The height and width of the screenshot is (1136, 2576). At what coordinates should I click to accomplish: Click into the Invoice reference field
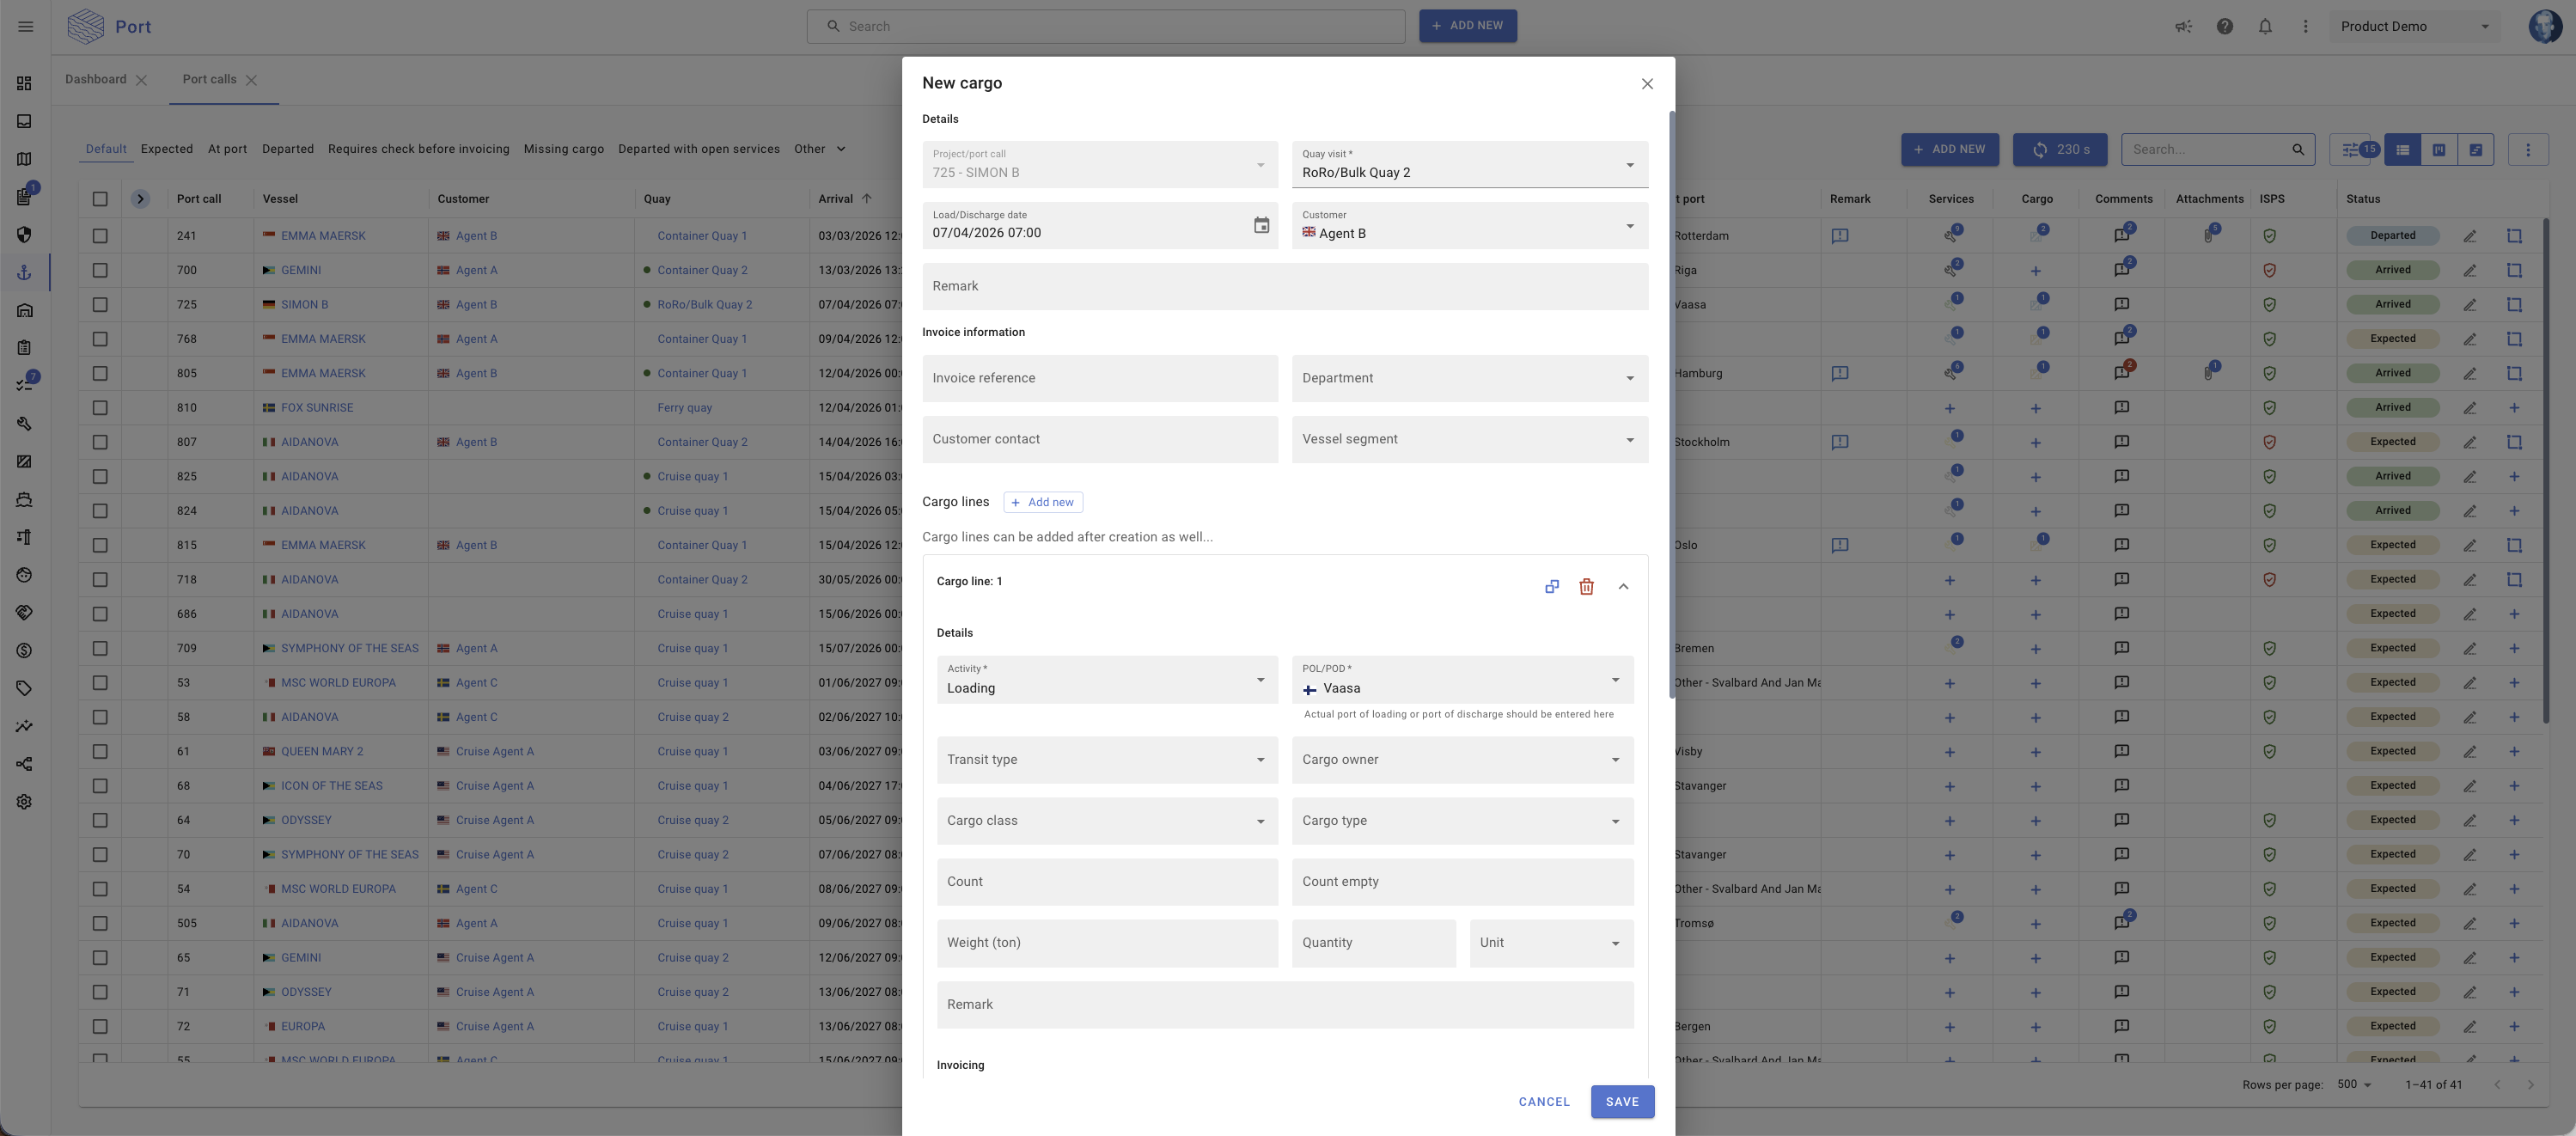pyautogui.click(x=1099, y=378)
